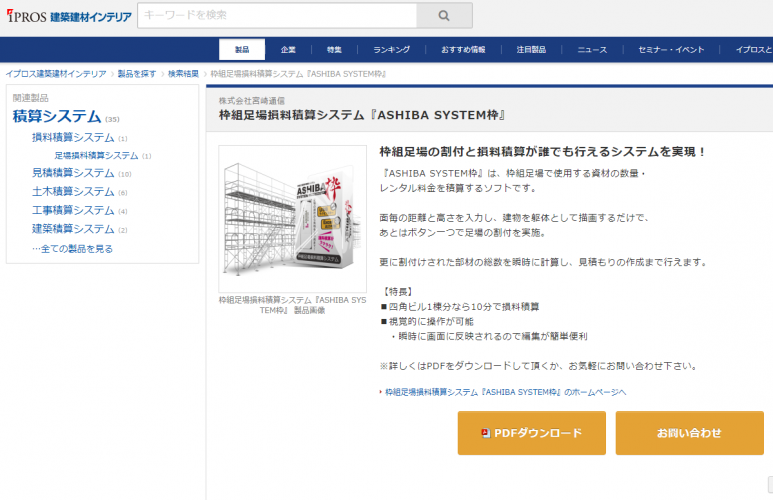
Task: Open おすすめ情報 navigation item
Action: pos(463,49)
